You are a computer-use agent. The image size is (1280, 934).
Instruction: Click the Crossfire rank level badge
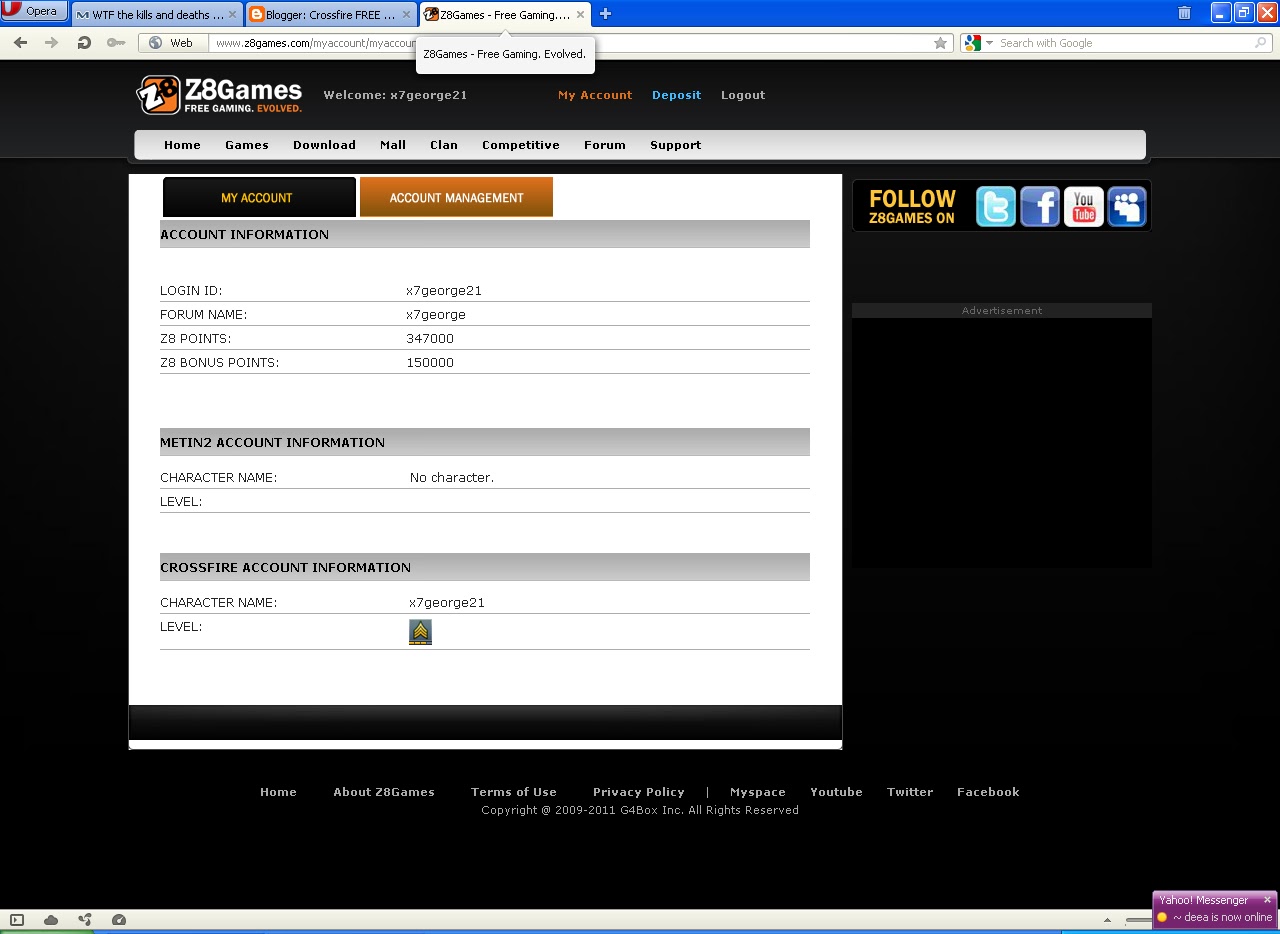(420, 632)
